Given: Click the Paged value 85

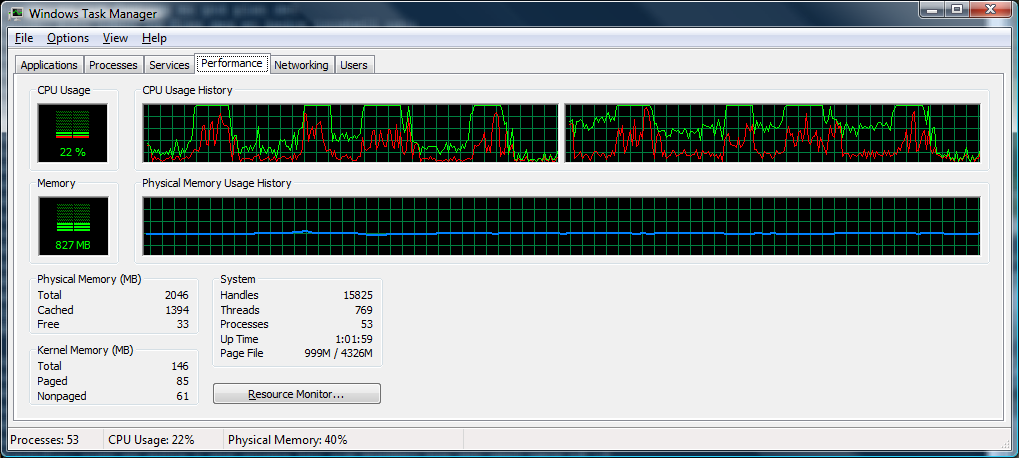Looking at the screenshot, I should [x=182, y=381].
